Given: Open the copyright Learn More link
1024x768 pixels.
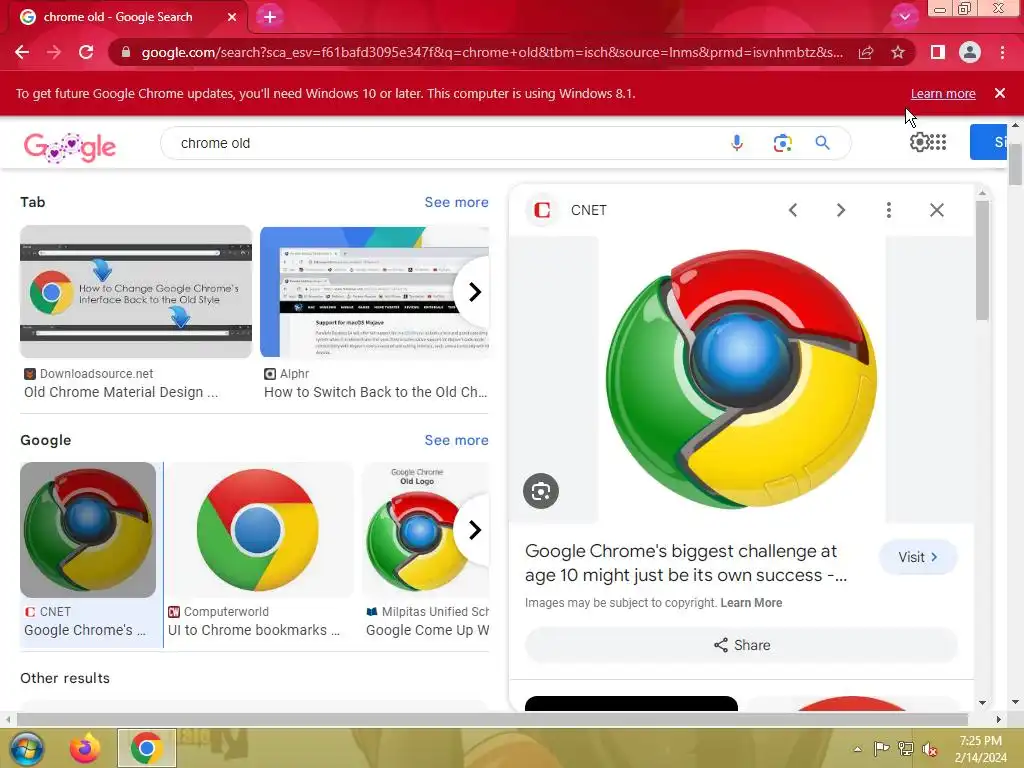Looking at the screenshot, I should click(x=751, y=603).
